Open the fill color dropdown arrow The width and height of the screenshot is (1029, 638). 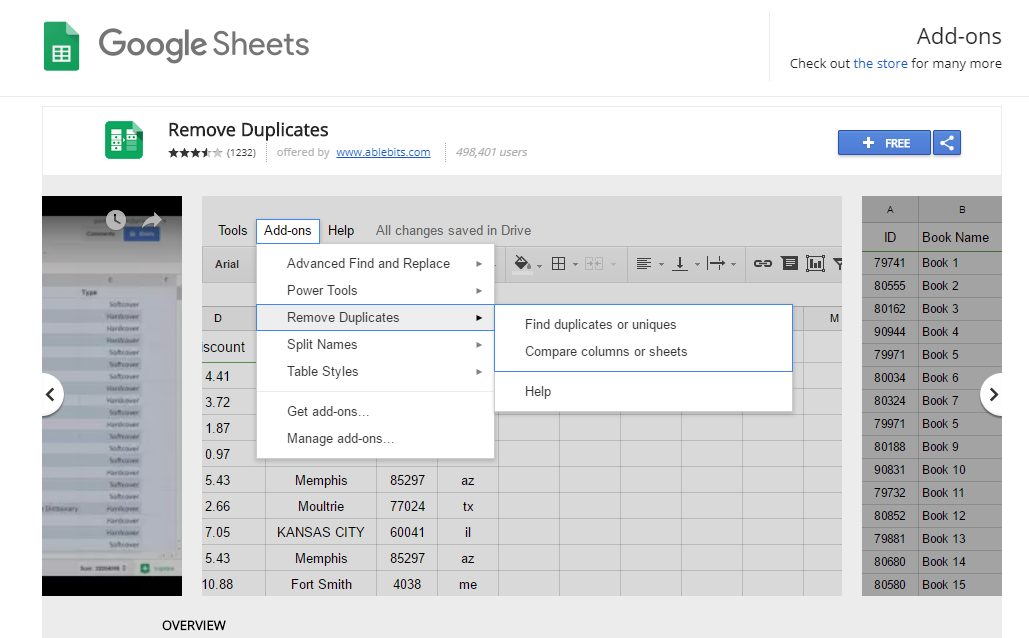(538, 265)
